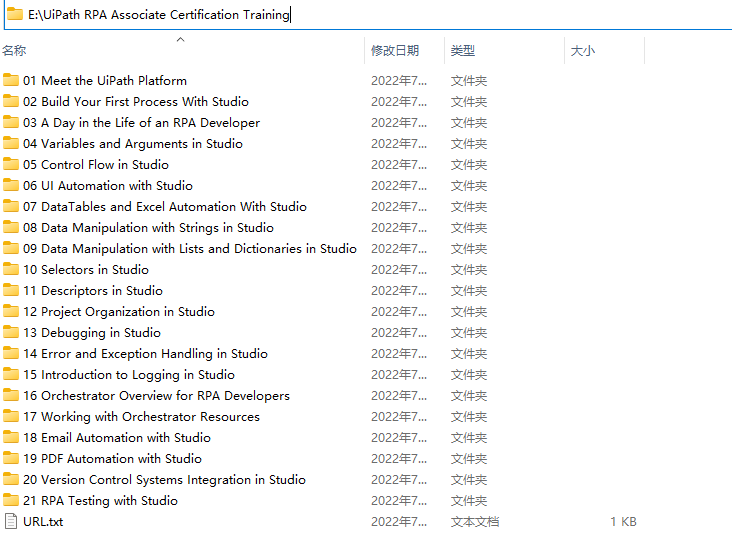
Task: Select '16 Orchestrator Overview for RPA Developers'
Action: pyautogui.click(x=156, y=396)
